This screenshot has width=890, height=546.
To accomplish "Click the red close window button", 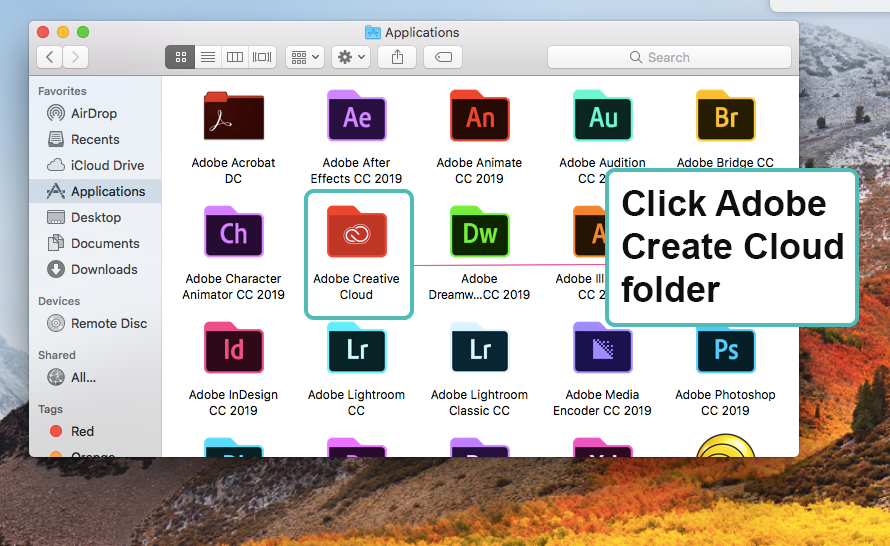I will pyautogui.click(x=43, y=32).
